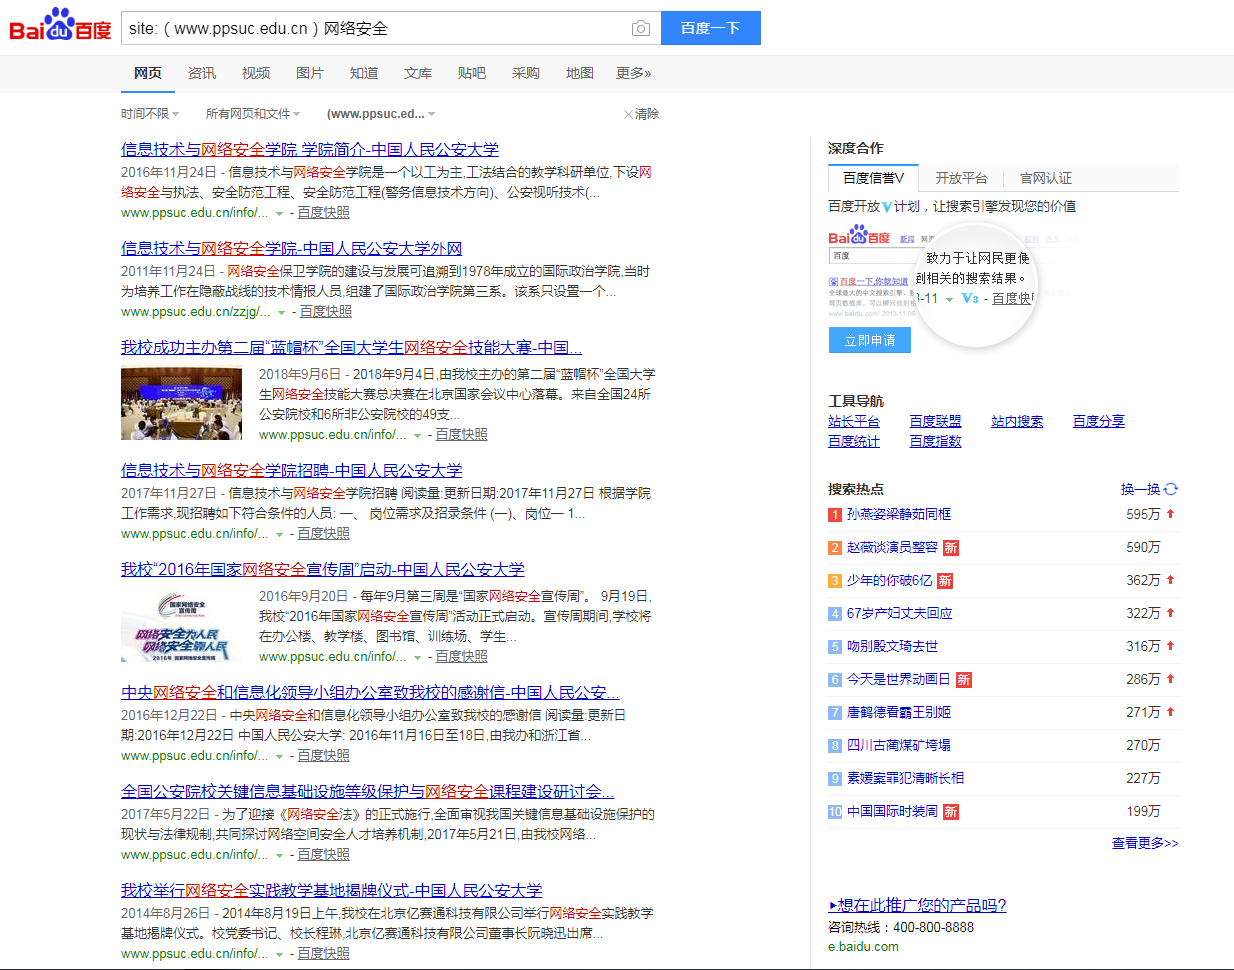Select the 百度信誉V tab
The height and width of the screenshot is (970, 1234).
pos(873,178)
